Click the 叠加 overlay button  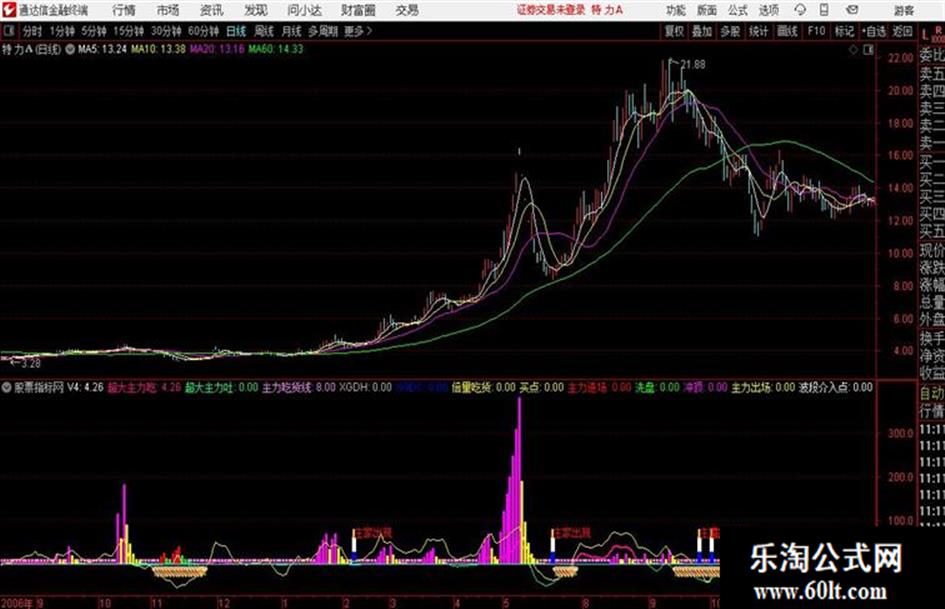(702, 31)
